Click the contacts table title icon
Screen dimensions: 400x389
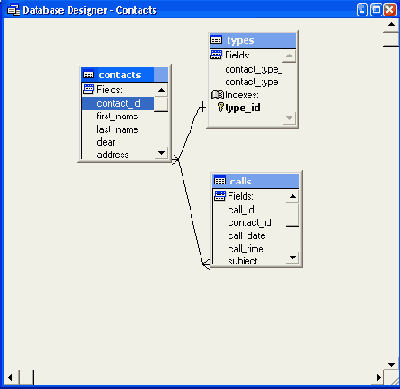click(88, 75)
